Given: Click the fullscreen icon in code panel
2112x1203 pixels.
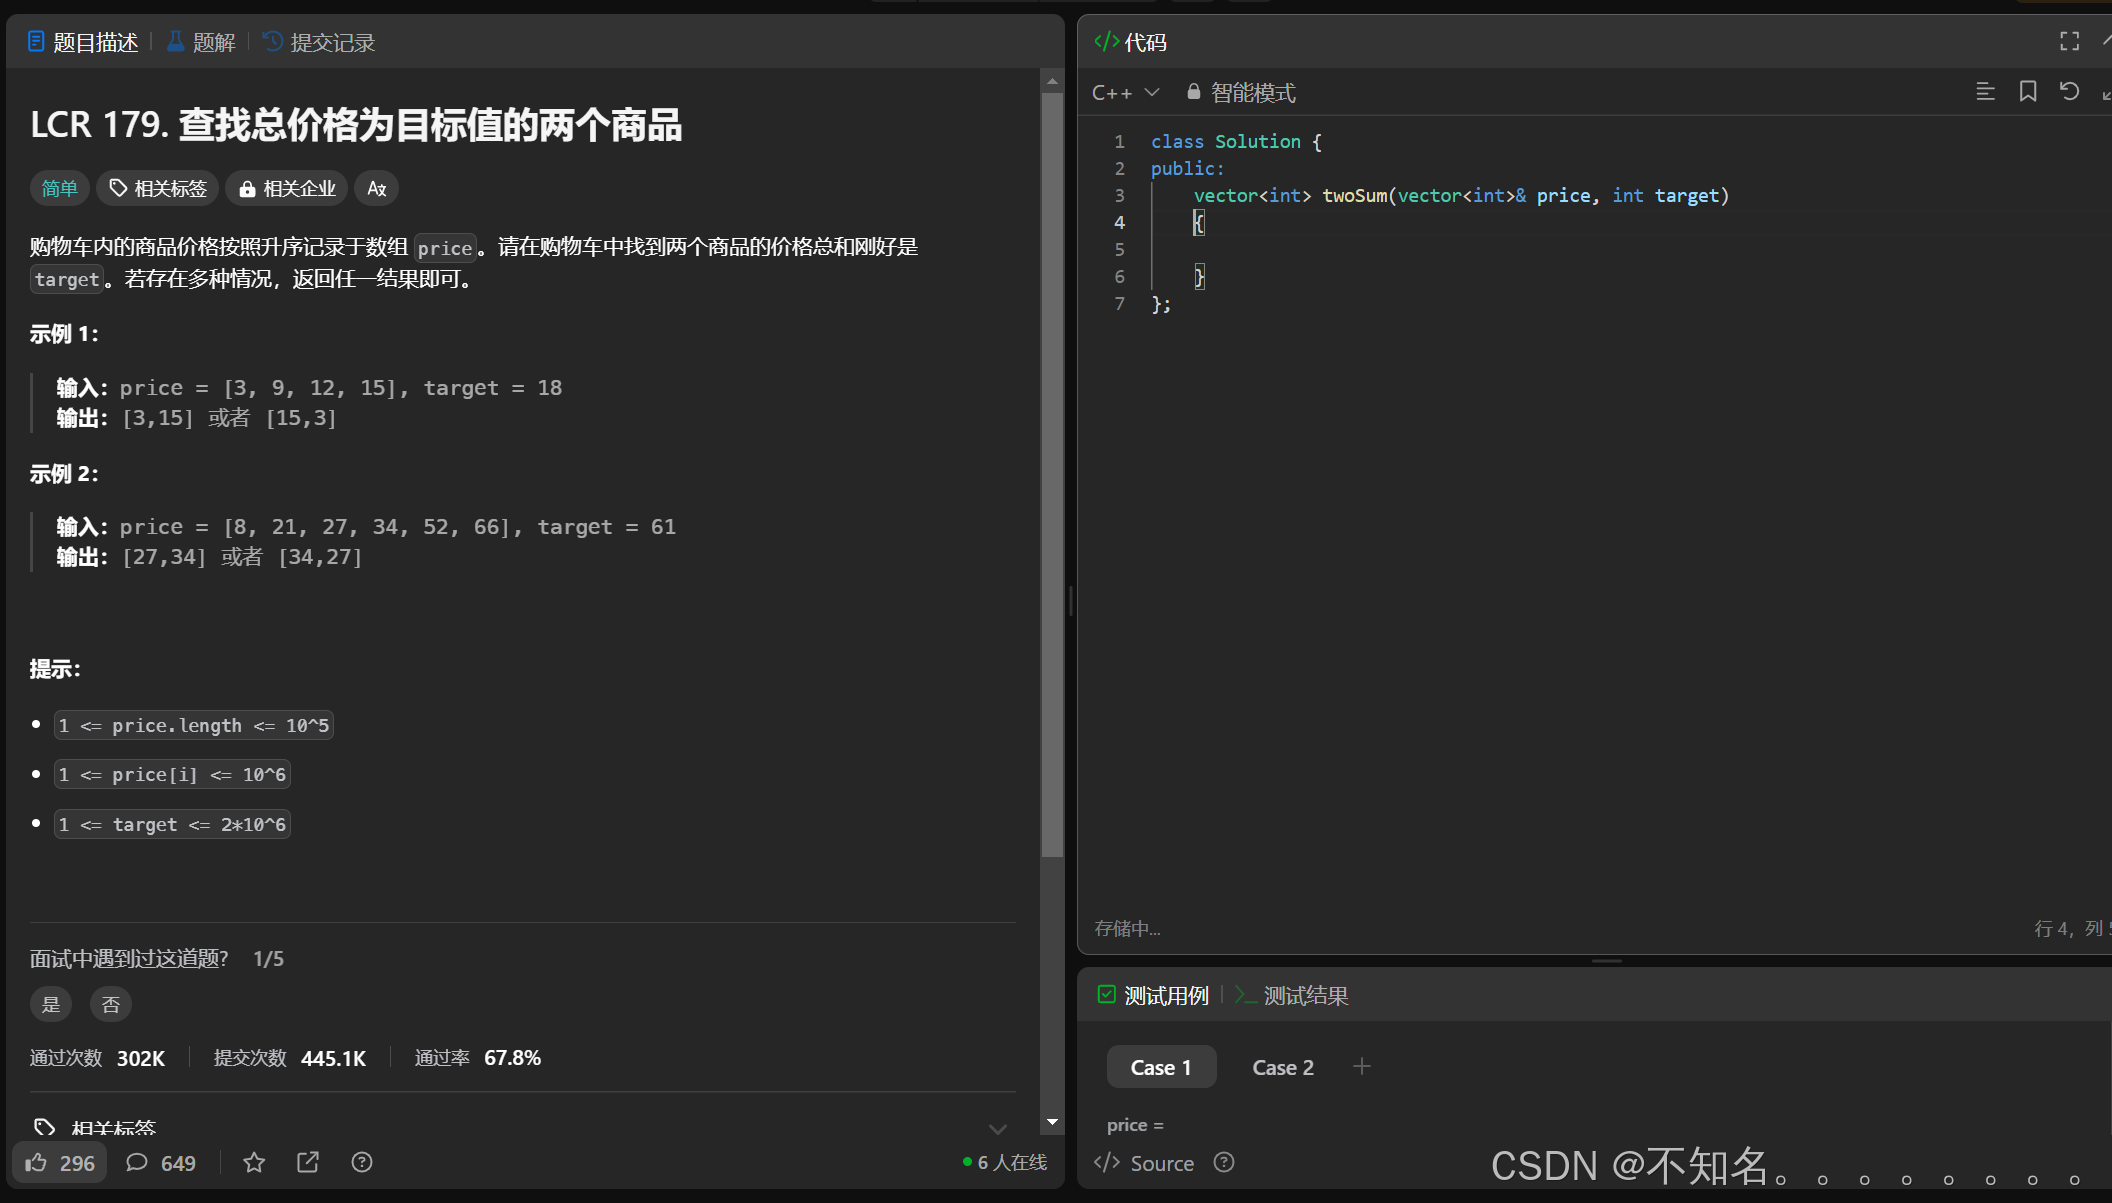Looking at the screenshot, I should [x=2069, y=41].
